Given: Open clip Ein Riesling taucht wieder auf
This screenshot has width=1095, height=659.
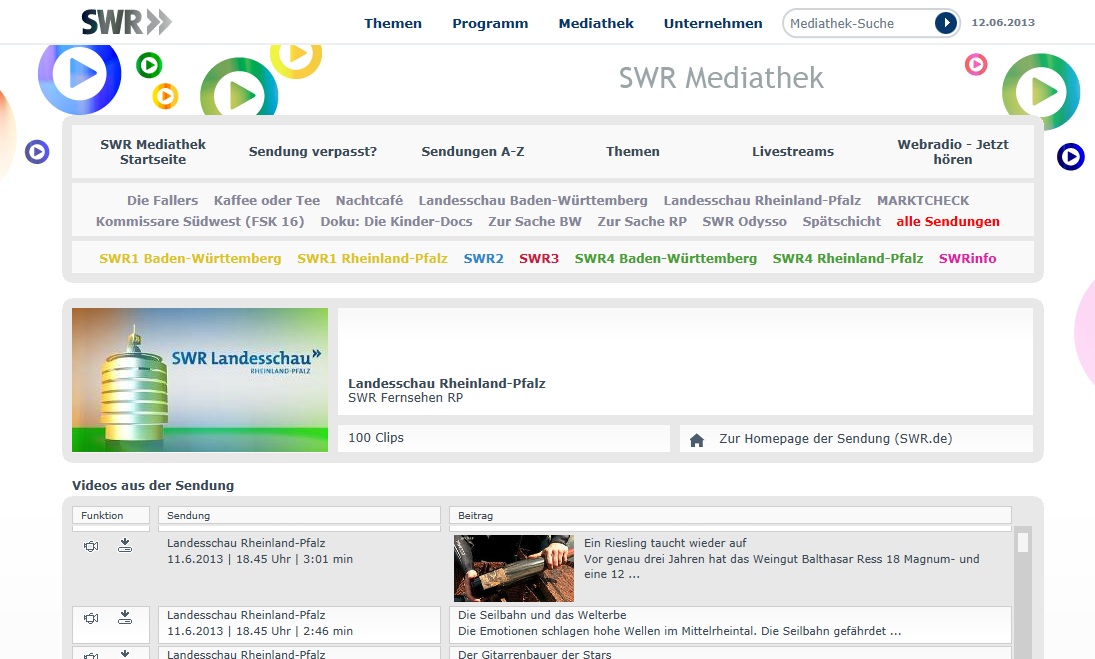Looking at the screenshot, I should coord(666,542).
